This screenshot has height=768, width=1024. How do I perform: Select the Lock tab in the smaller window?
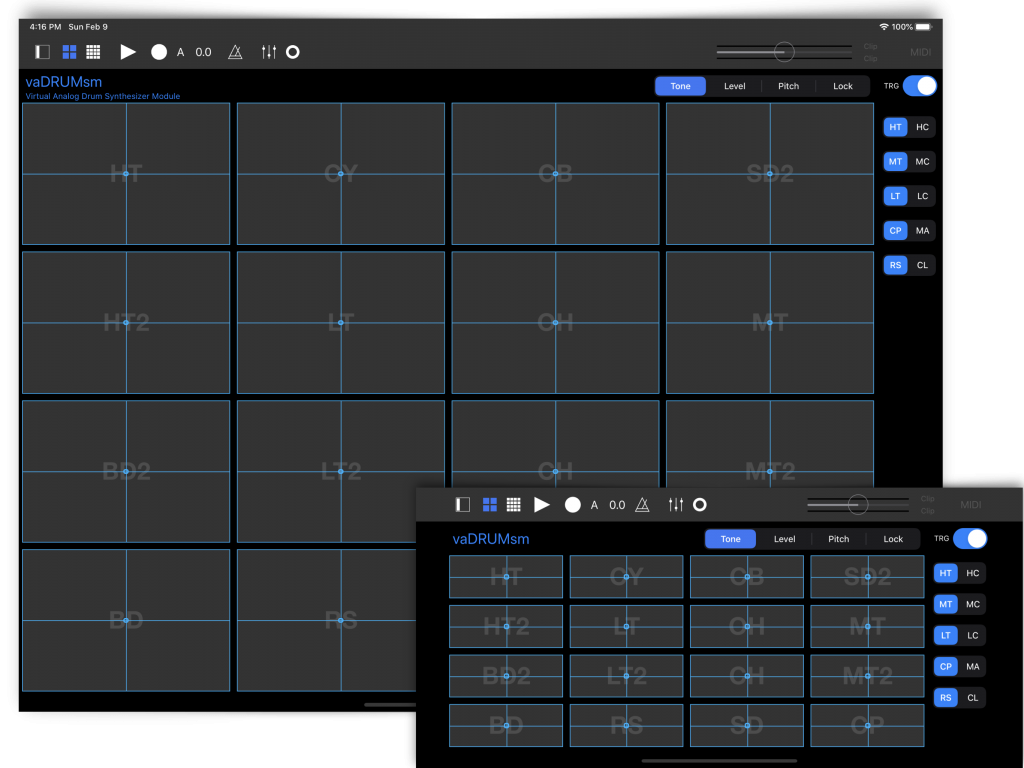[x=893, y=539]
